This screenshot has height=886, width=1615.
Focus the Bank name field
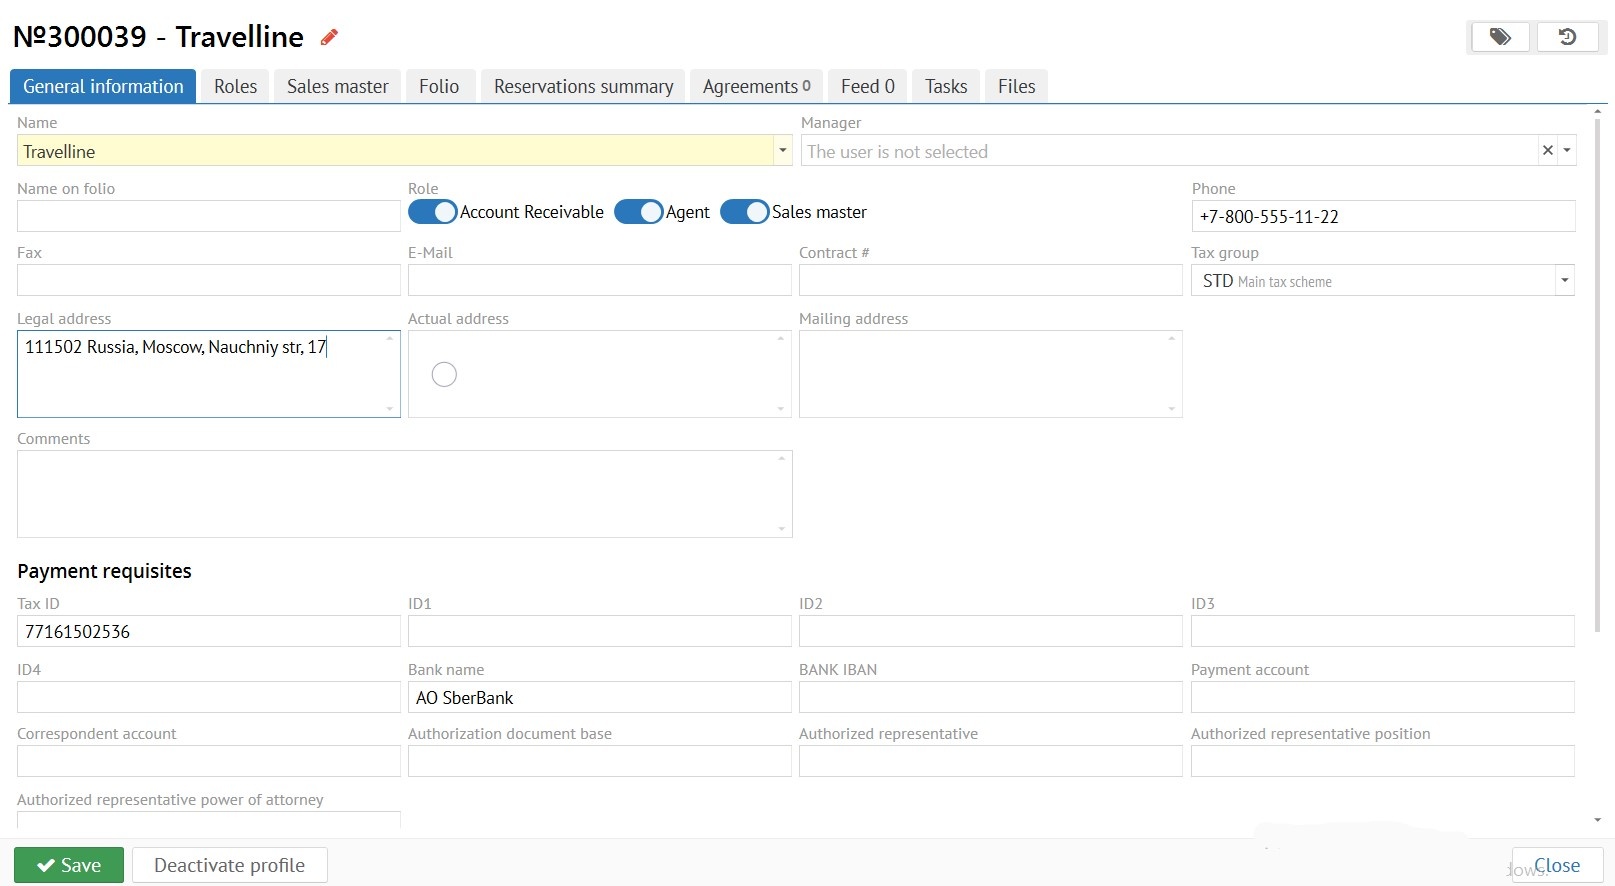pyautogui.click(x=599, y=697)
